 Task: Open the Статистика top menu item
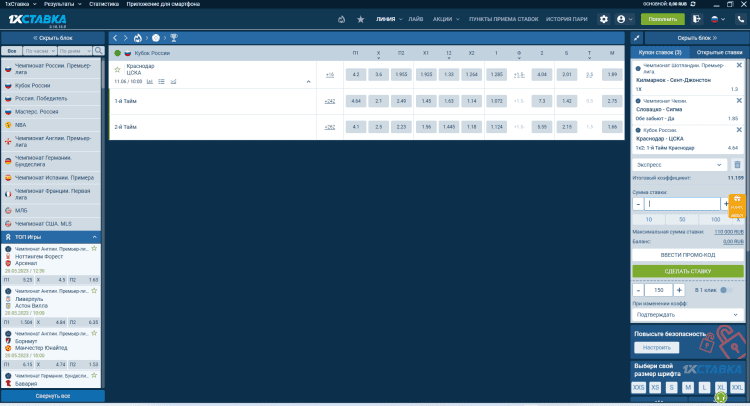[104, 4]
